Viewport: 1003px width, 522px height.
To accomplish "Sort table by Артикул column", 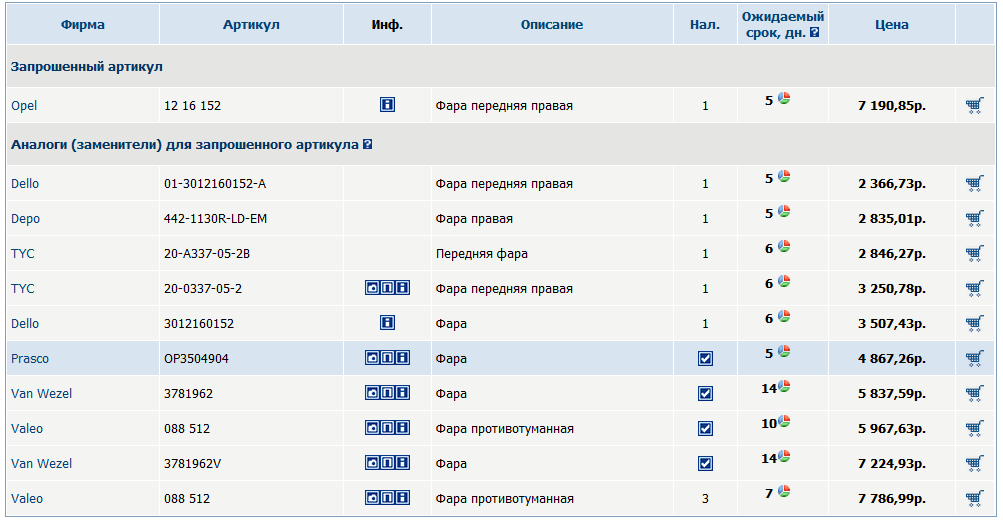I will 251,25.
